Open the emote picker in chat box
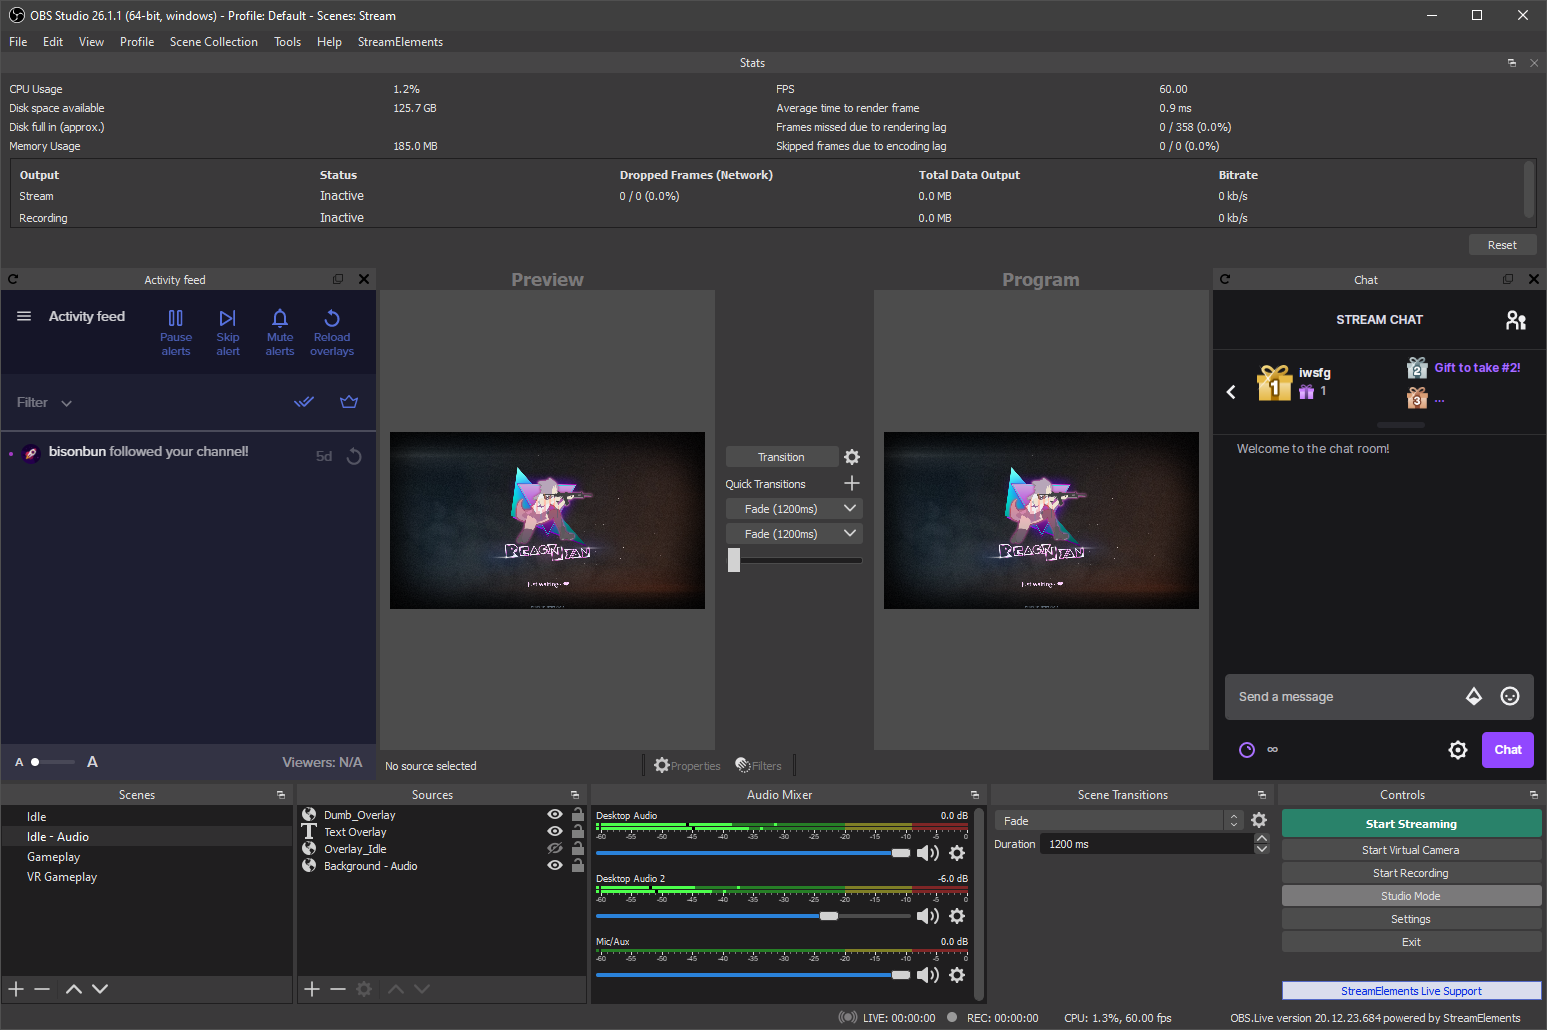Image resolution: width=1547 pixels, height=1030 pixels. coord(1510,697)
